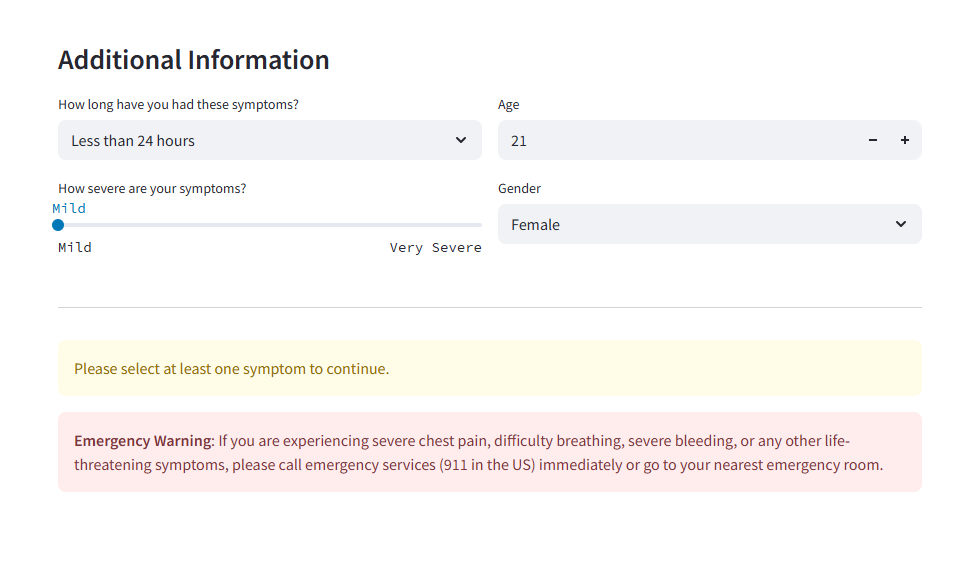Click the black "Mild" label beneath the slider
963x579 pixels.
point(75,248)
